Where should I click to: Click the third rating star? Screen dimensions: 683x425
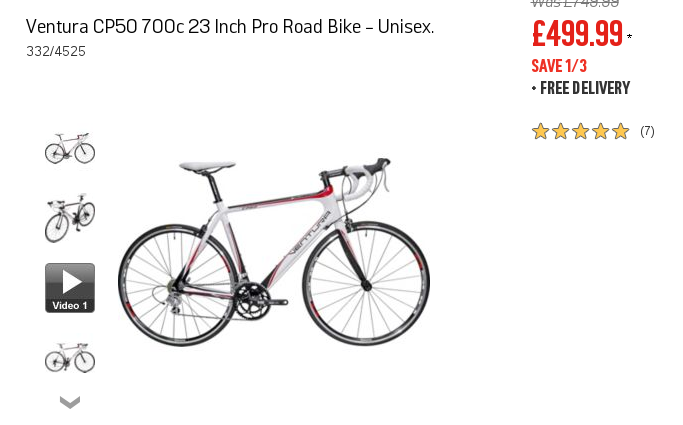pos(580,131)
